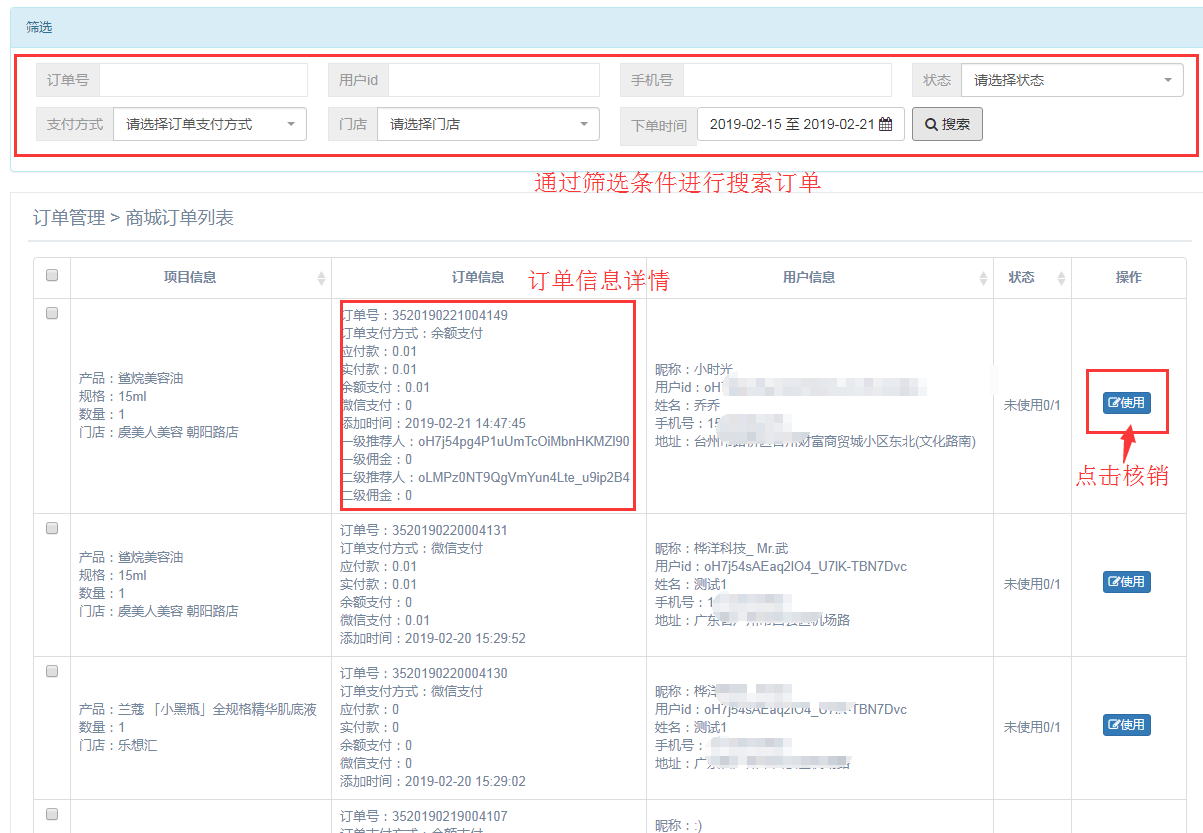
Task: Toggle the select-all checkbox in table header
Action: tap(52, 276)
